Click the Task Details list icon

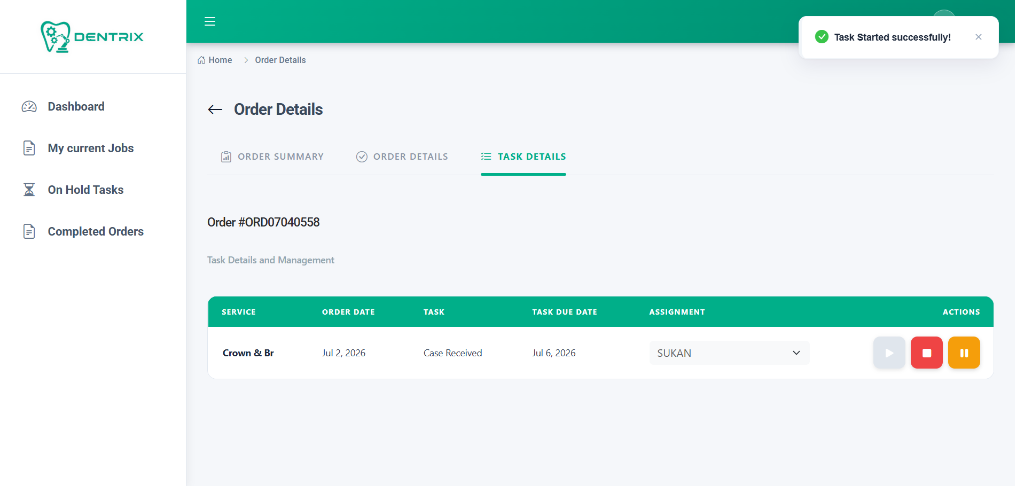click(x=486, y=157)
